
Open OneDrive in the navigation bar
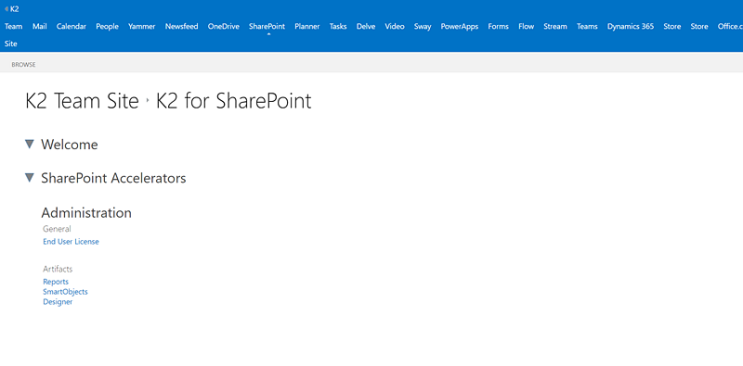pyautogui.click(x=224, y=27)
